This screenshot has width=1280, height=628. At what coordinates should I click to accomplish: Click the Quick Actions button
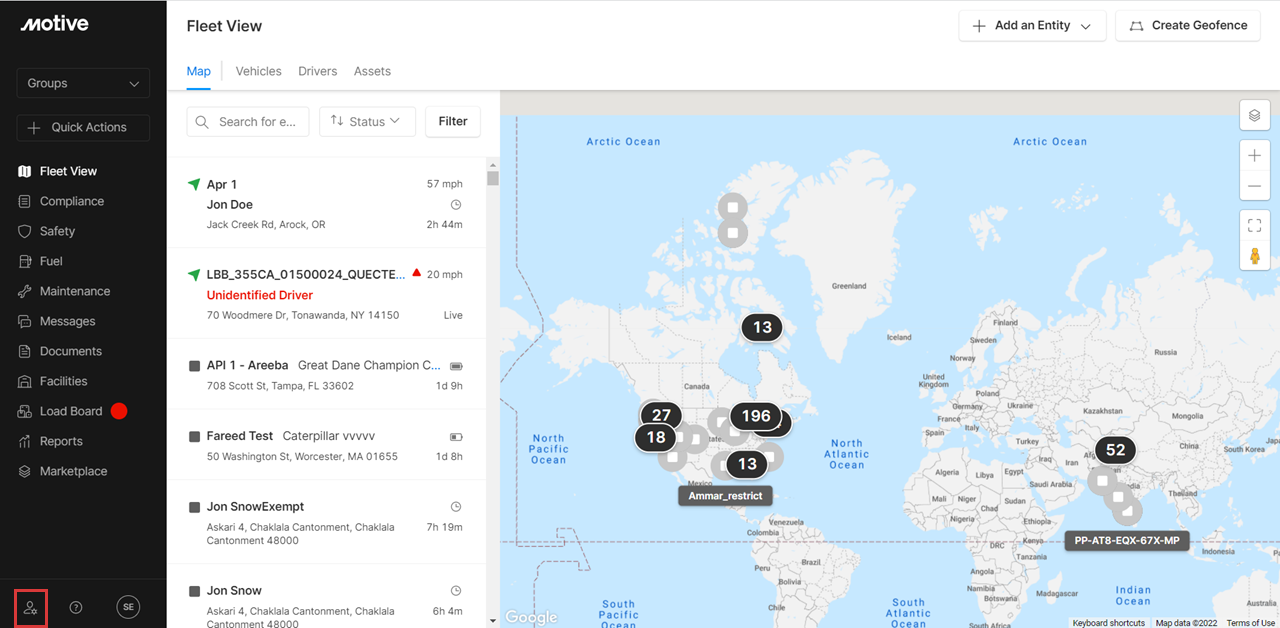click(x=83, y=127)
